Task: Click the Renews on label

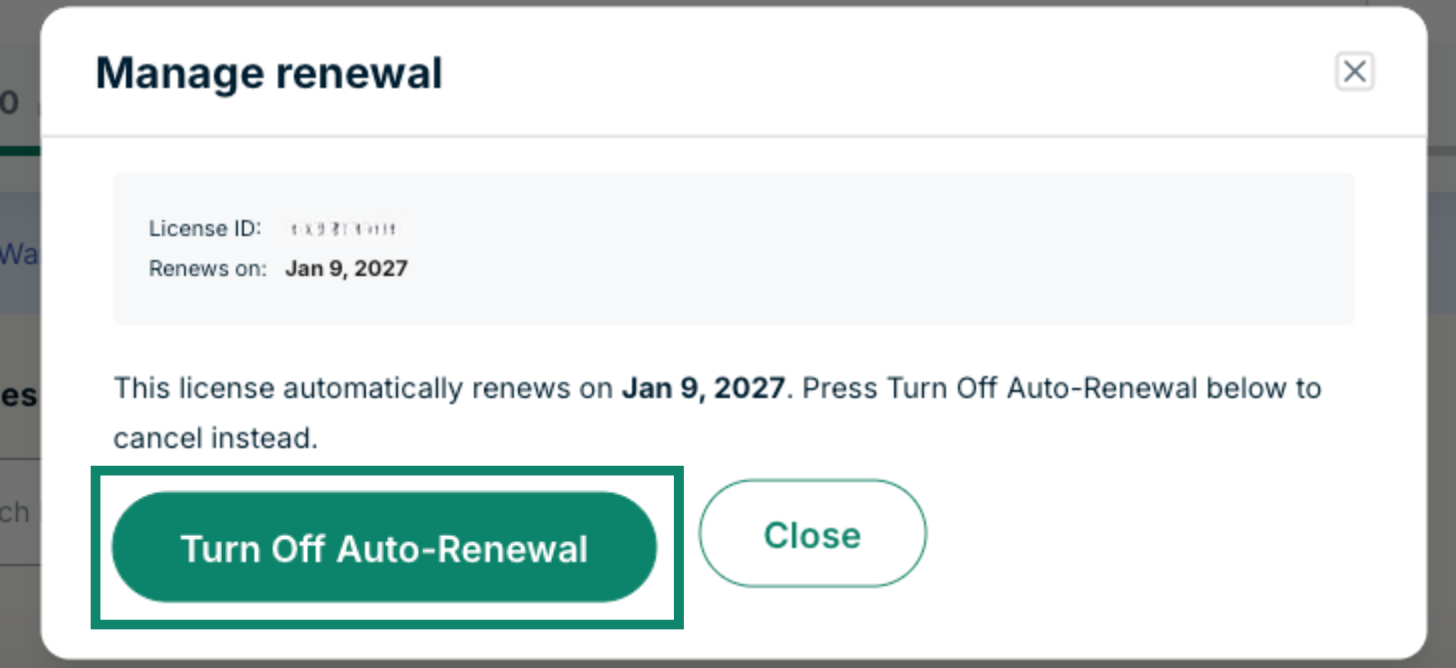Action: tap(208, 268)
